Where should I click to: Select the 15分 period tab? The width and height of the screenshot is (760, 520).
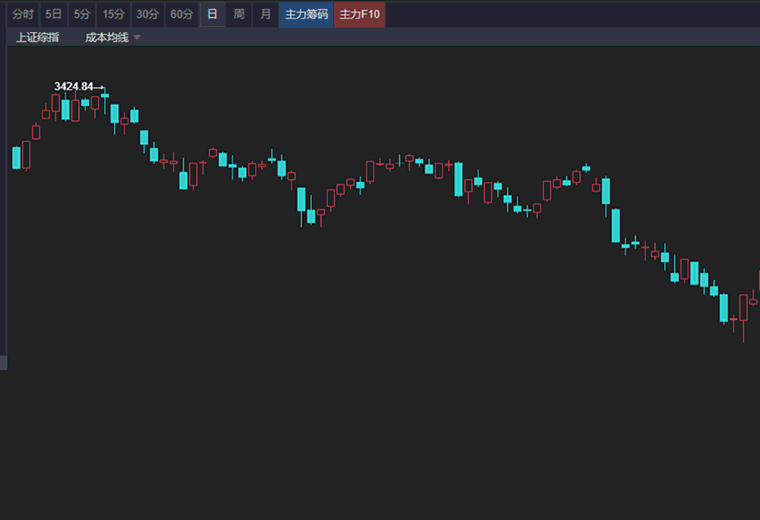pos(113,15)
